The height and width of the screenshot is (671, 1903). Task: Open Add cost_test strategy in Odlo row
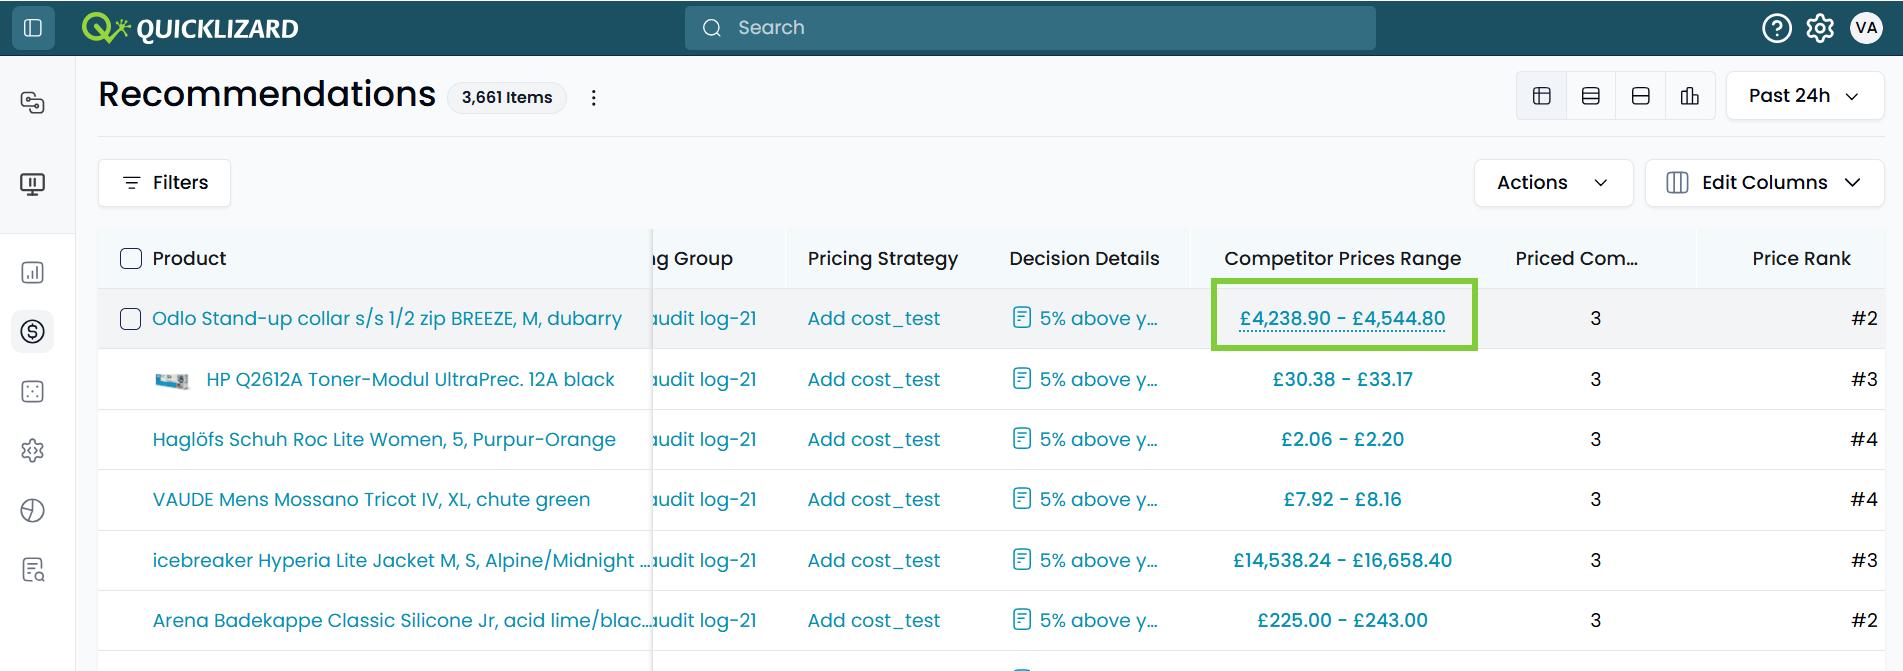[874, 319]
